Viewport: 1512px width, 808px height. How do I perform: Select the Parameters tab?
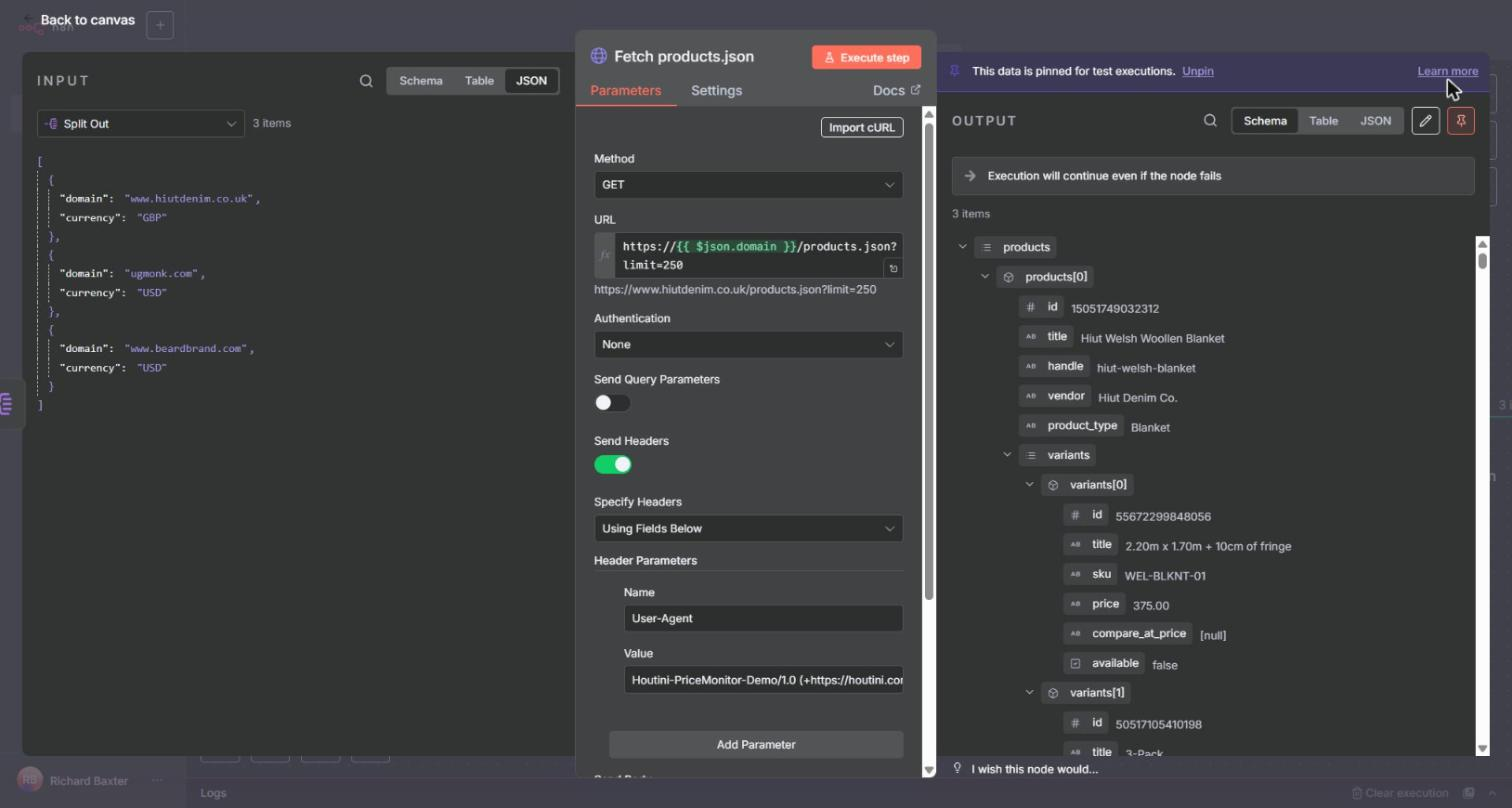click(626, 90)
